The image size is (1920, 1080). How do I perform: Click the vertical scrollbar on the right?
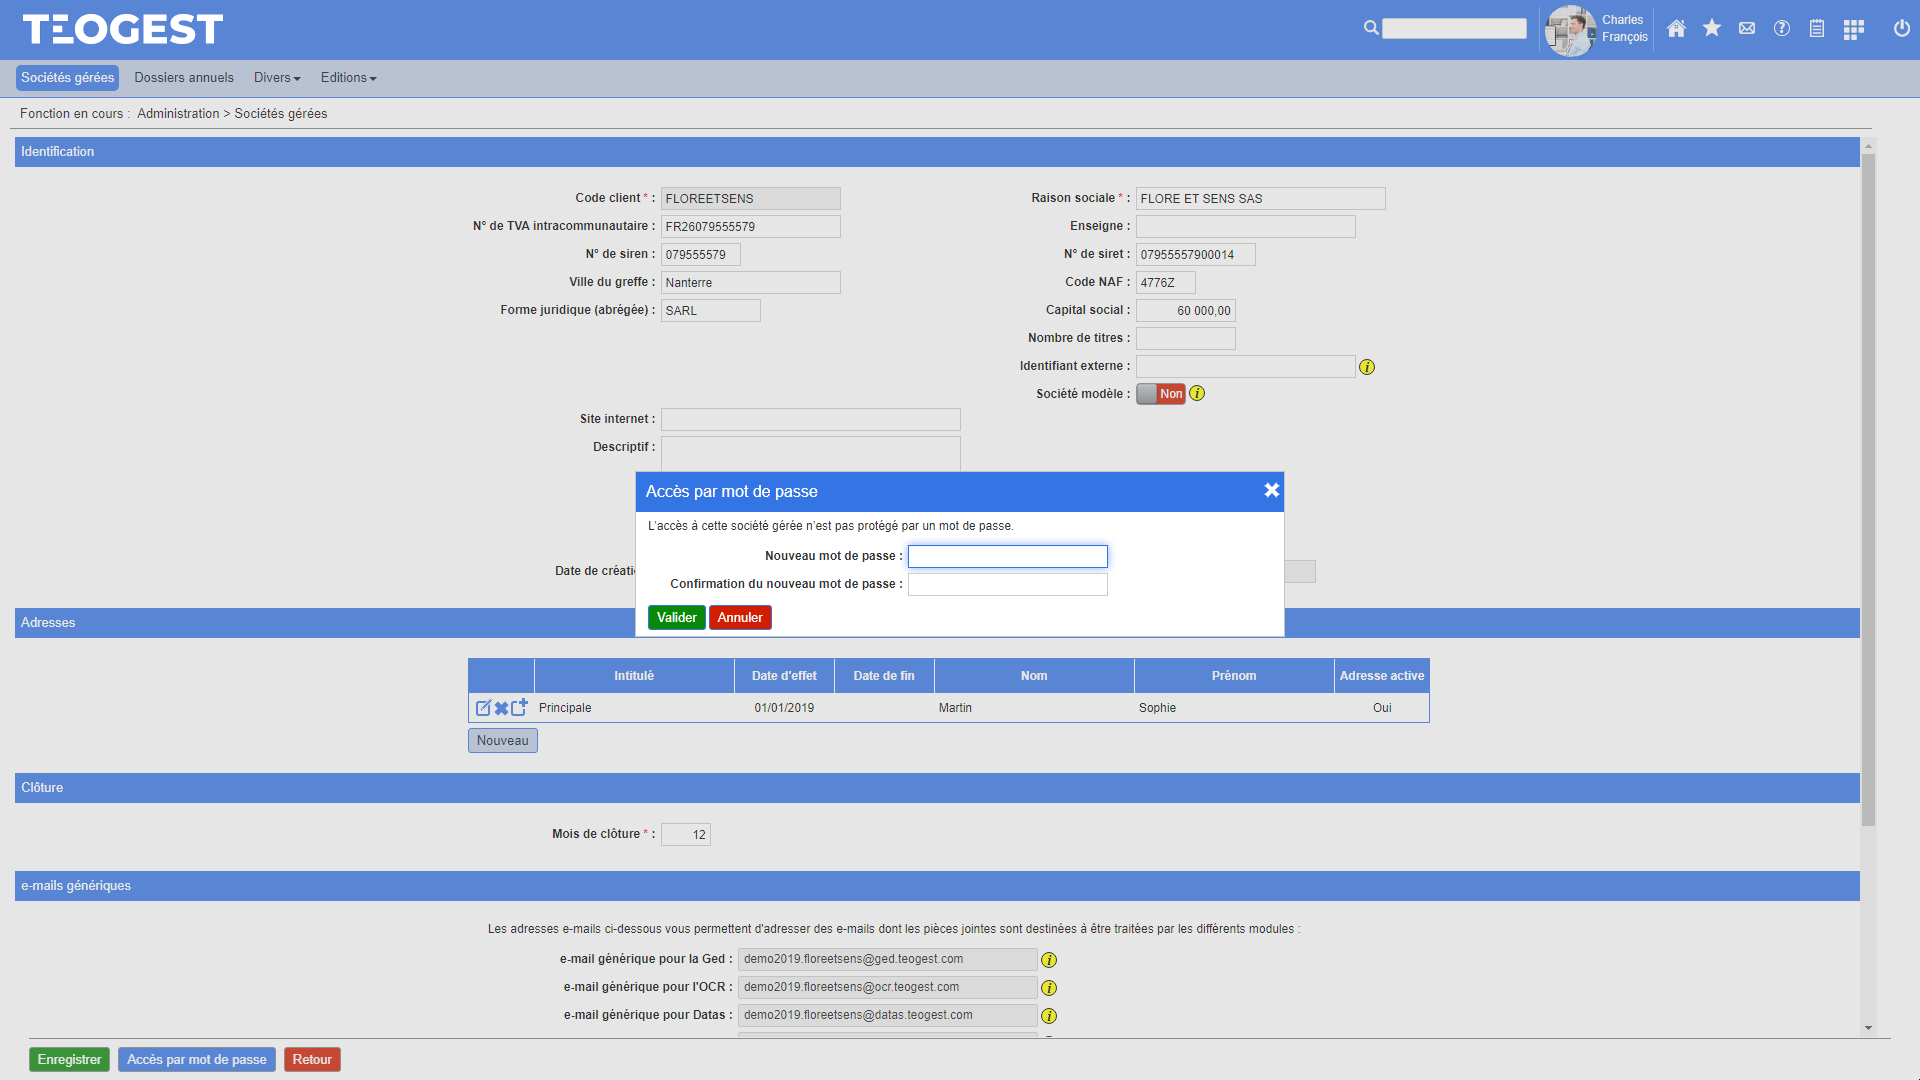pyautogui.click(x=1868, y=490)
